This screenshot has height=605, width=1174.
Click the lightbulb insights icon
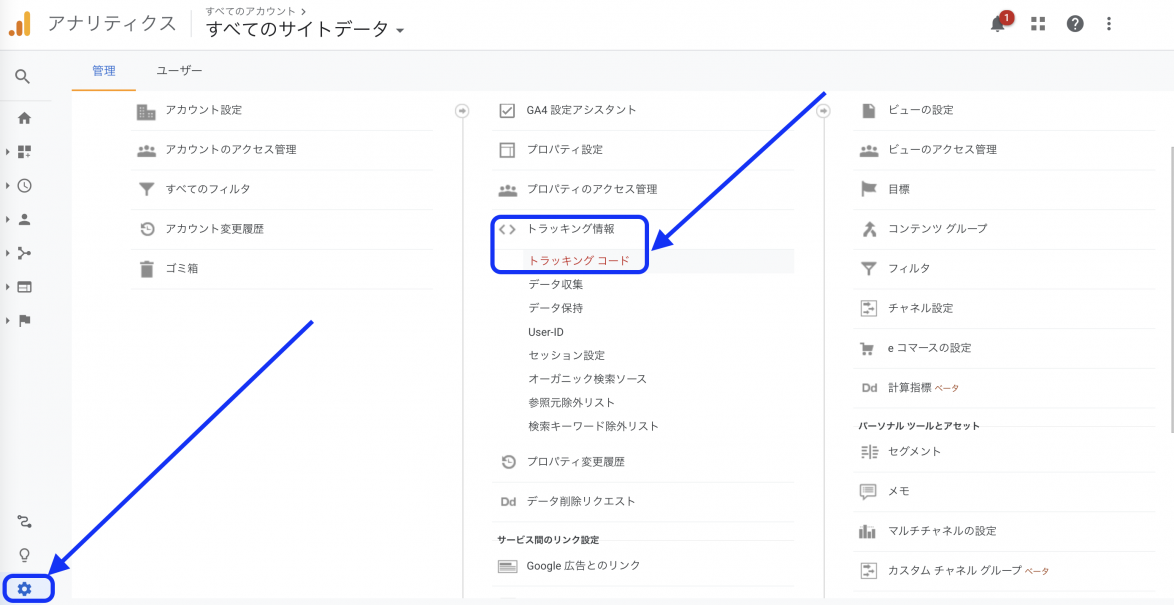click(24, 555)
